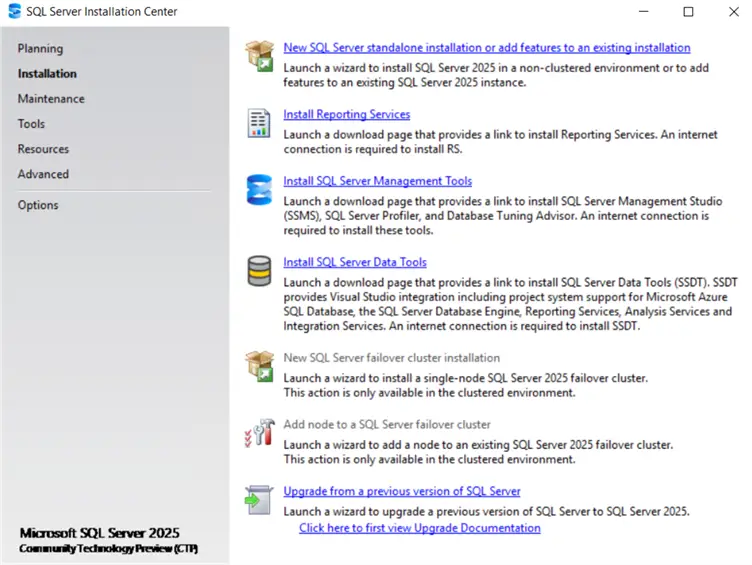752x565 pixels.
Task: Open Install SQL Server Management Tools link
Action: [x=377, y=181]
